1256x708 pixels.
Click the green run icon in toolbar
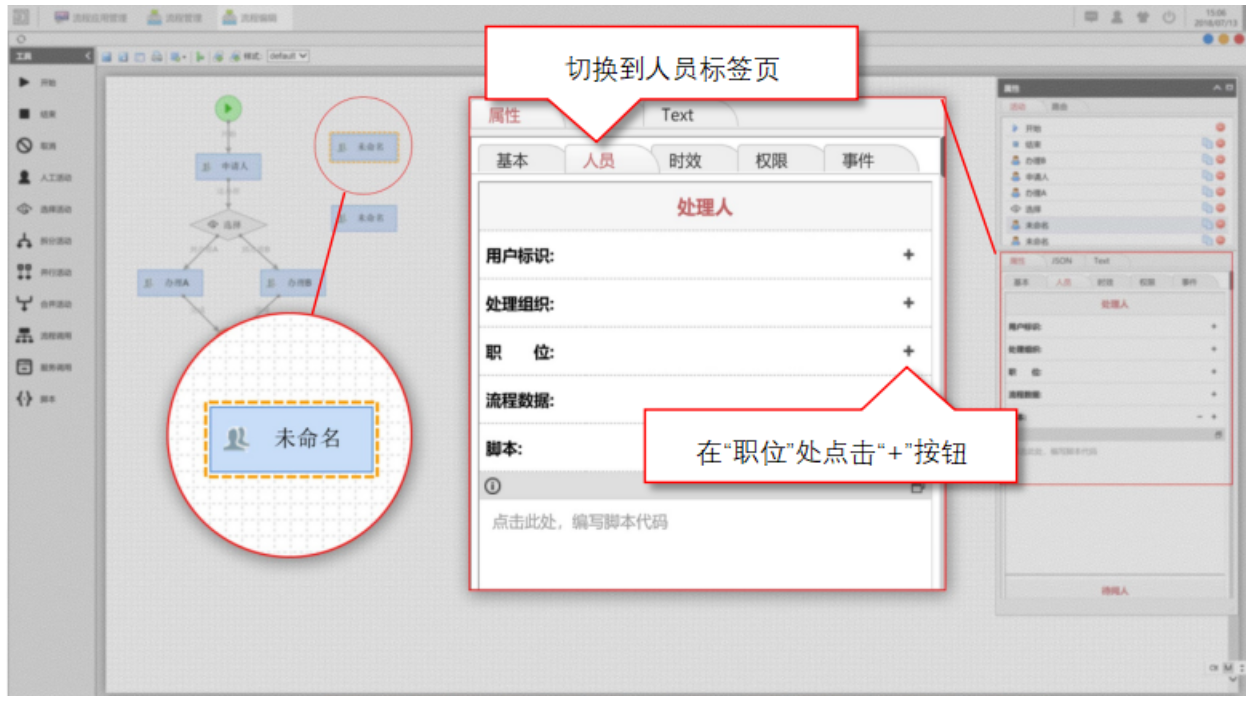tap(199, 57)
